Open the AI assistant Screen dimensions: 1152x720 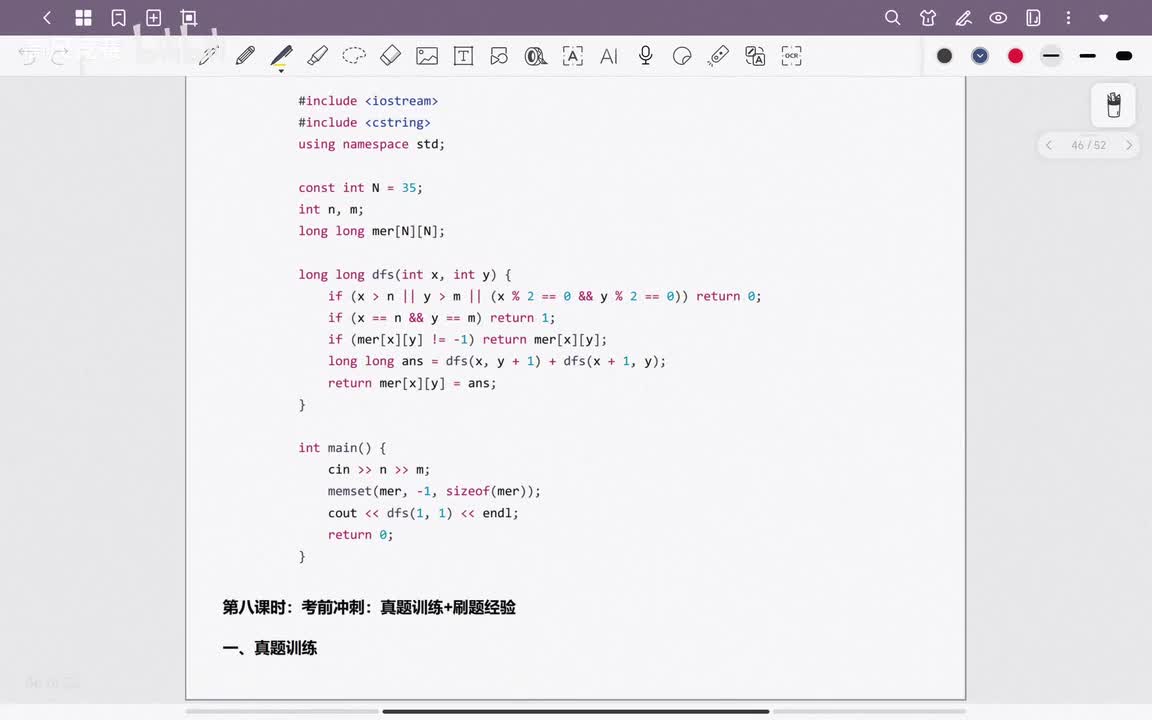click(x=609, y=56)
